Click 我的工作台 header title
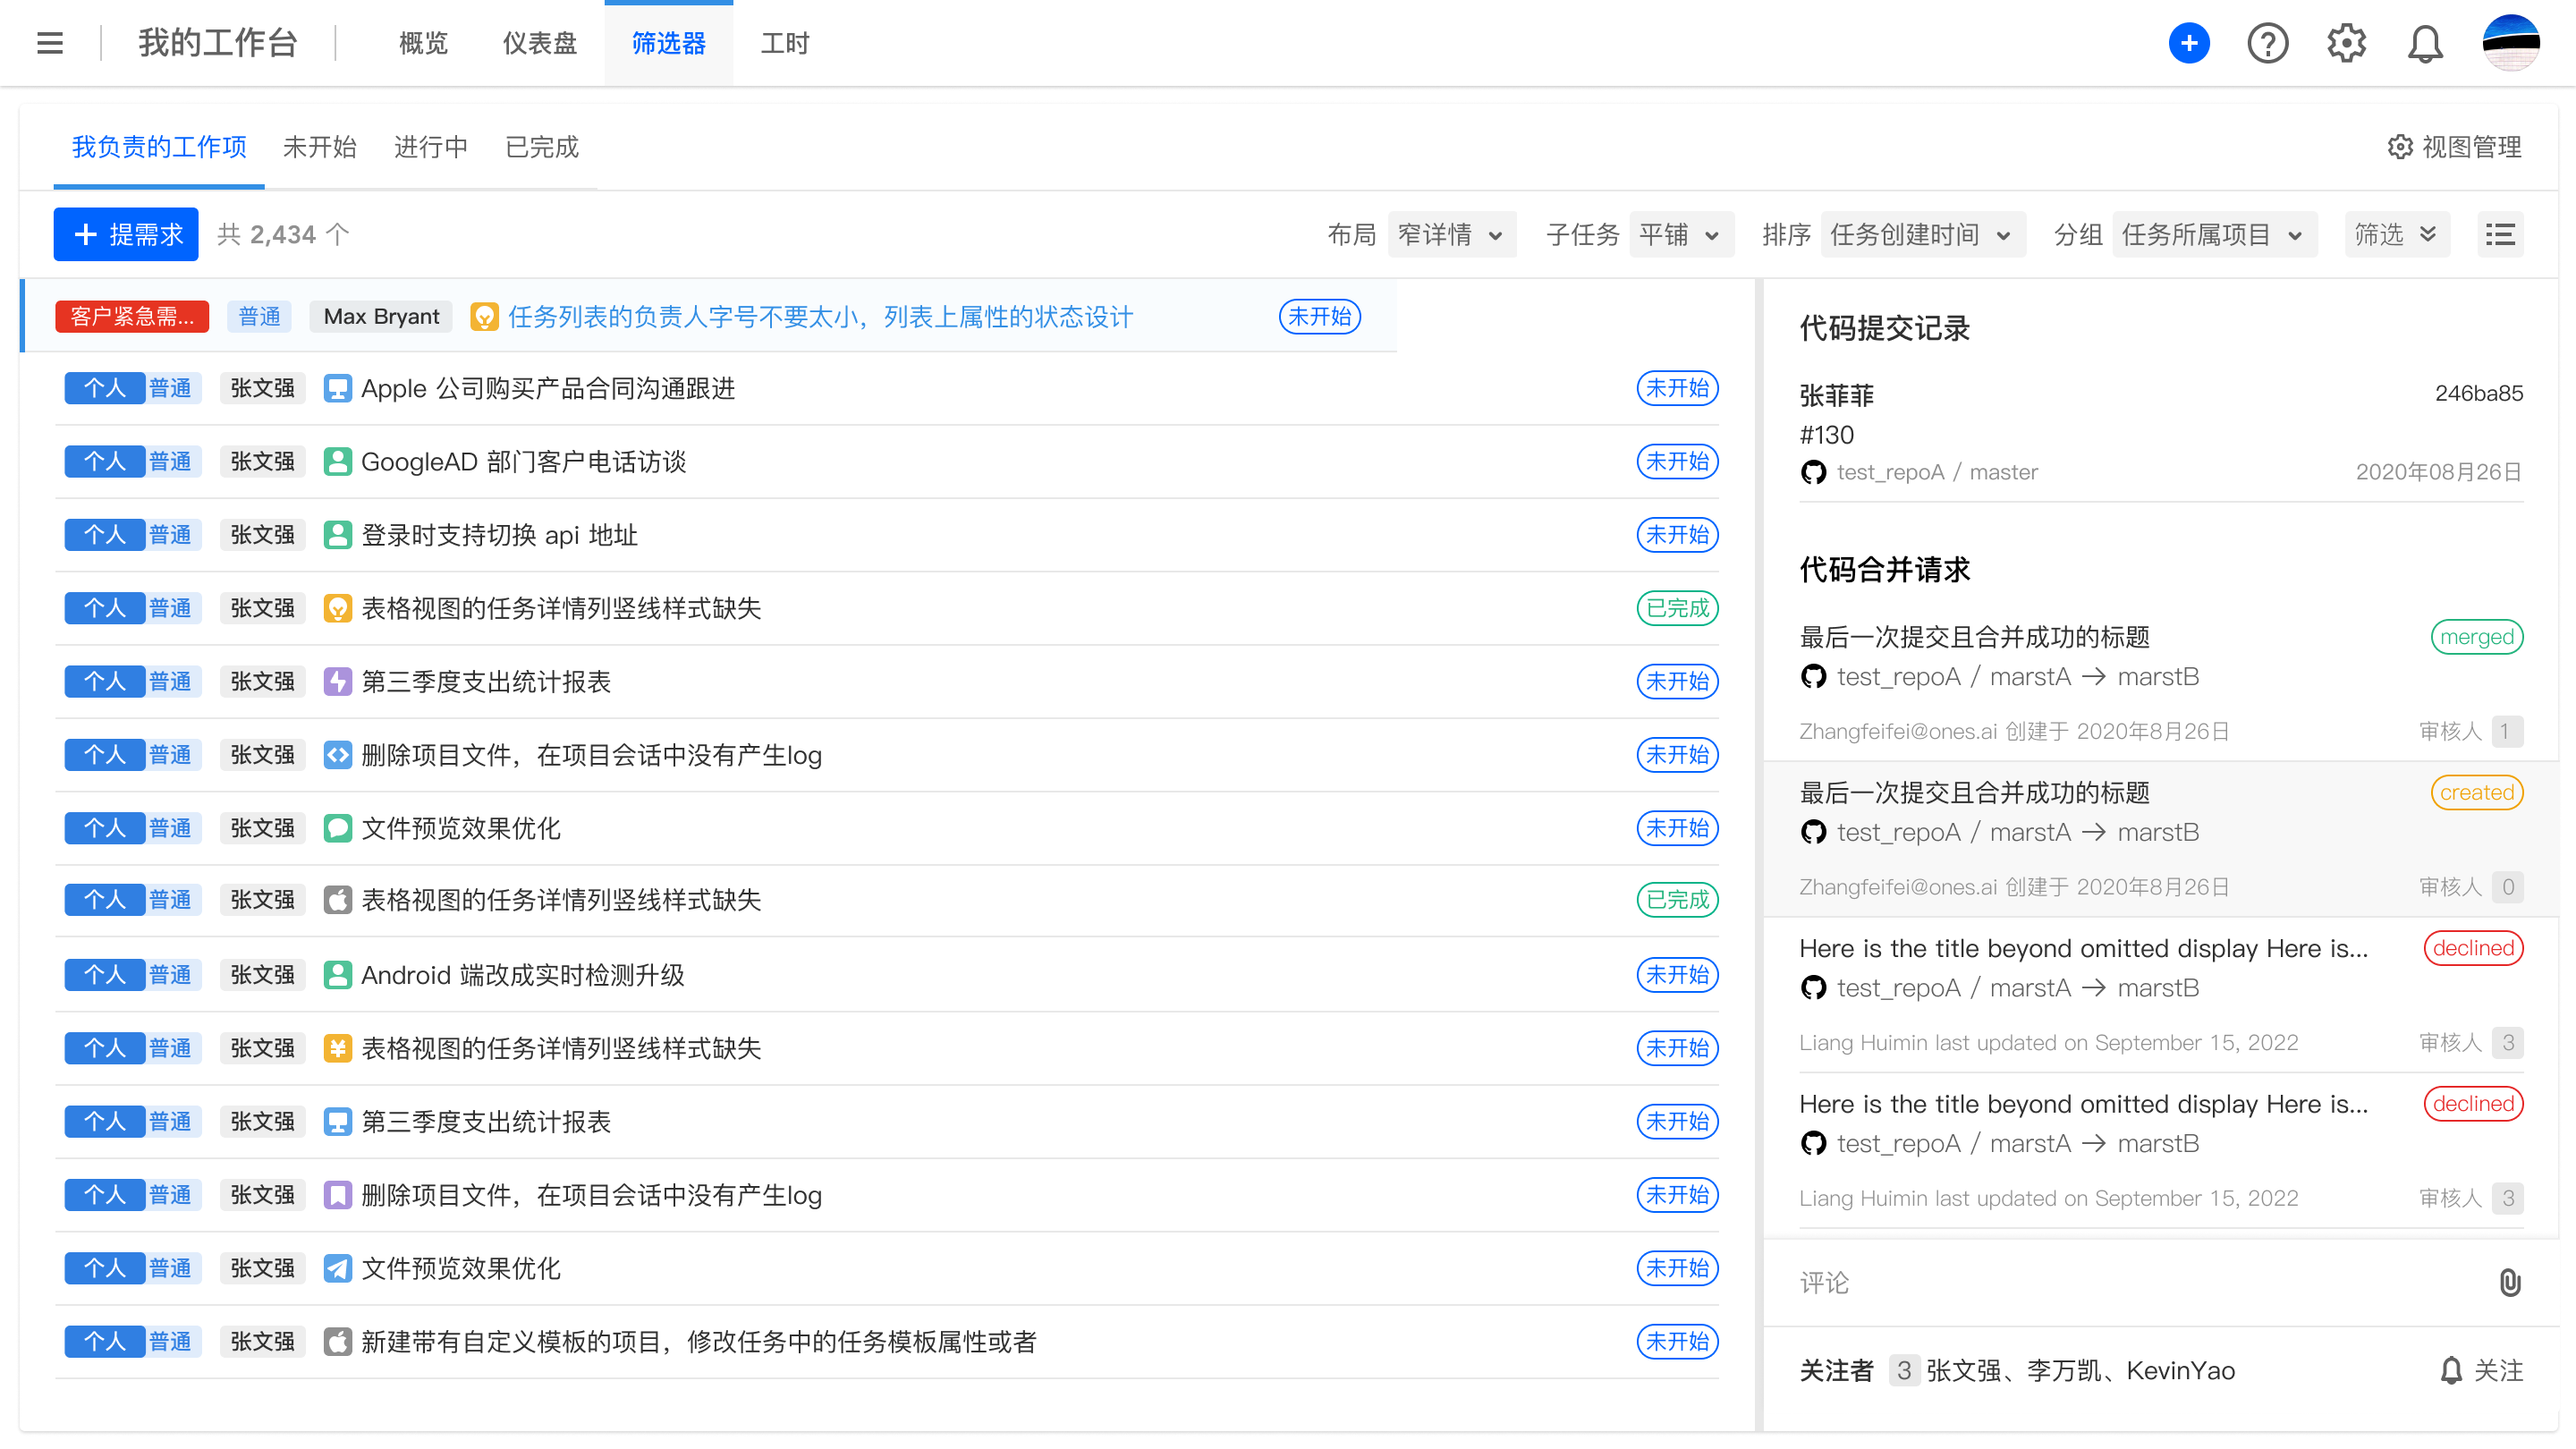The height and width of the screenshot is (1449, 2576). pyautogui.click(x=218, y=43)
